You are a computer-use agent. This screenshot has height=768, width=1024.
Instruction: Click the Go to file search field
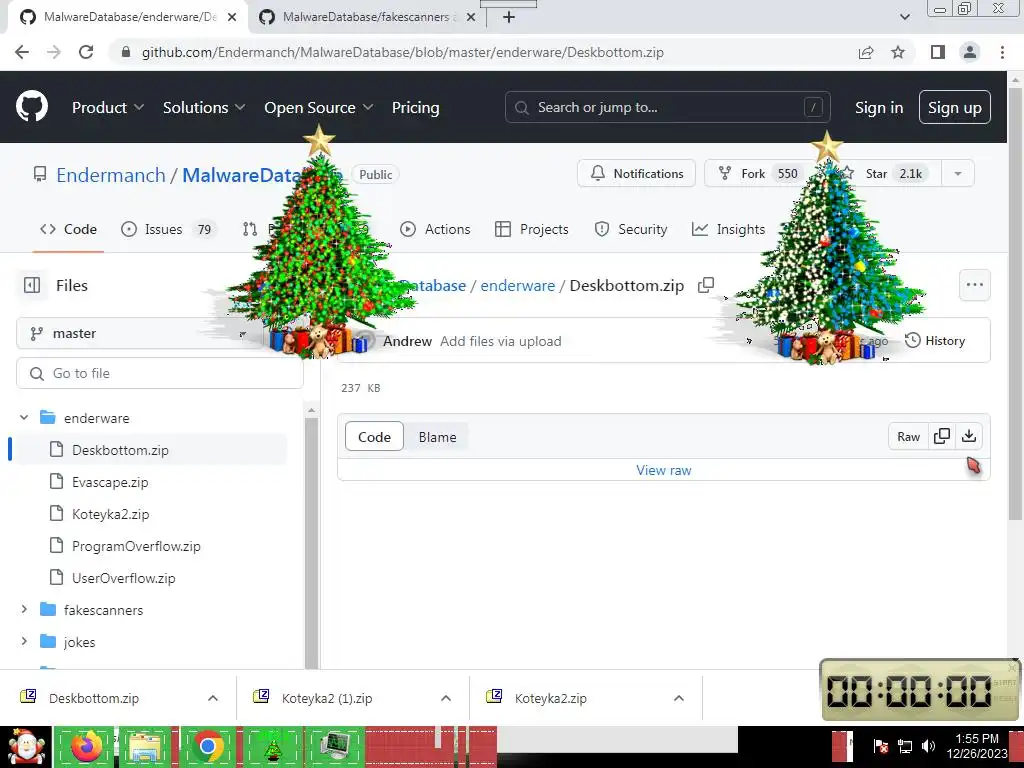(x=160, y=374)
